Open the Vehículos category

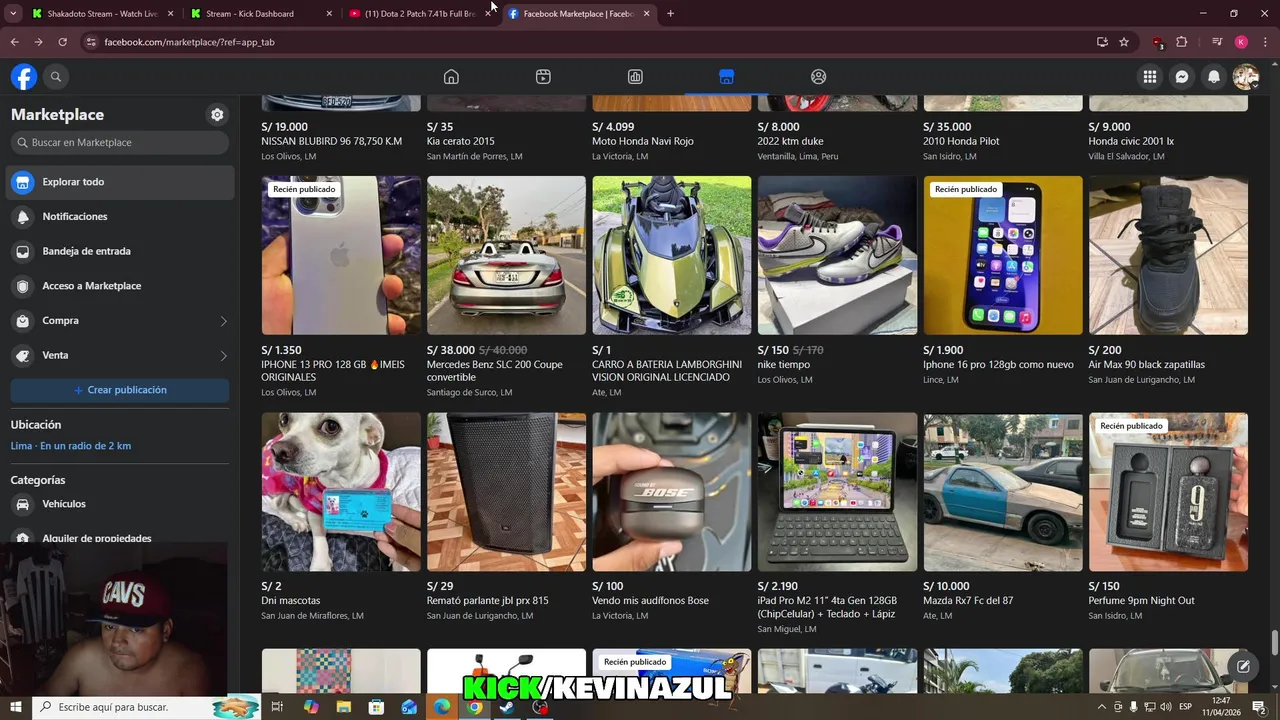[x=120, y=505]
